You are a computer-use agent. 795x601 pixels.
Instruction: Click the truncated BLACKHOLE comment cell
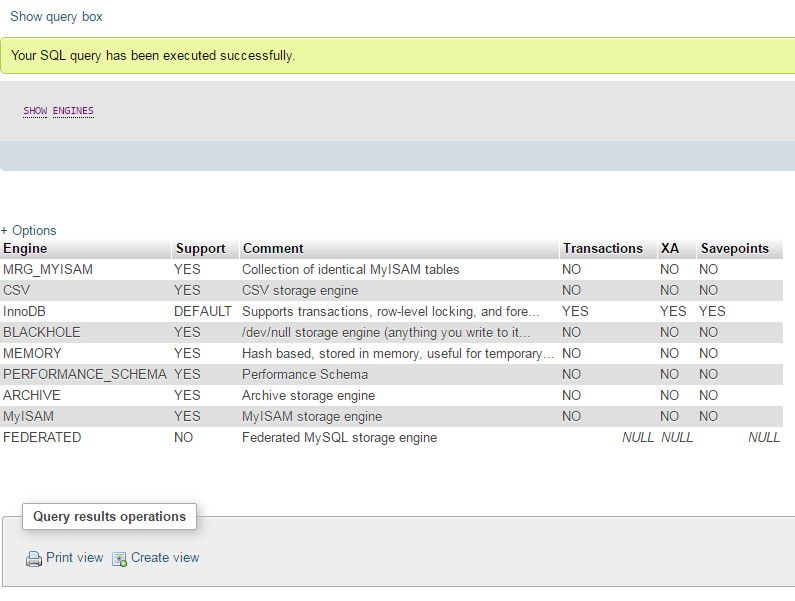(386, 332)
